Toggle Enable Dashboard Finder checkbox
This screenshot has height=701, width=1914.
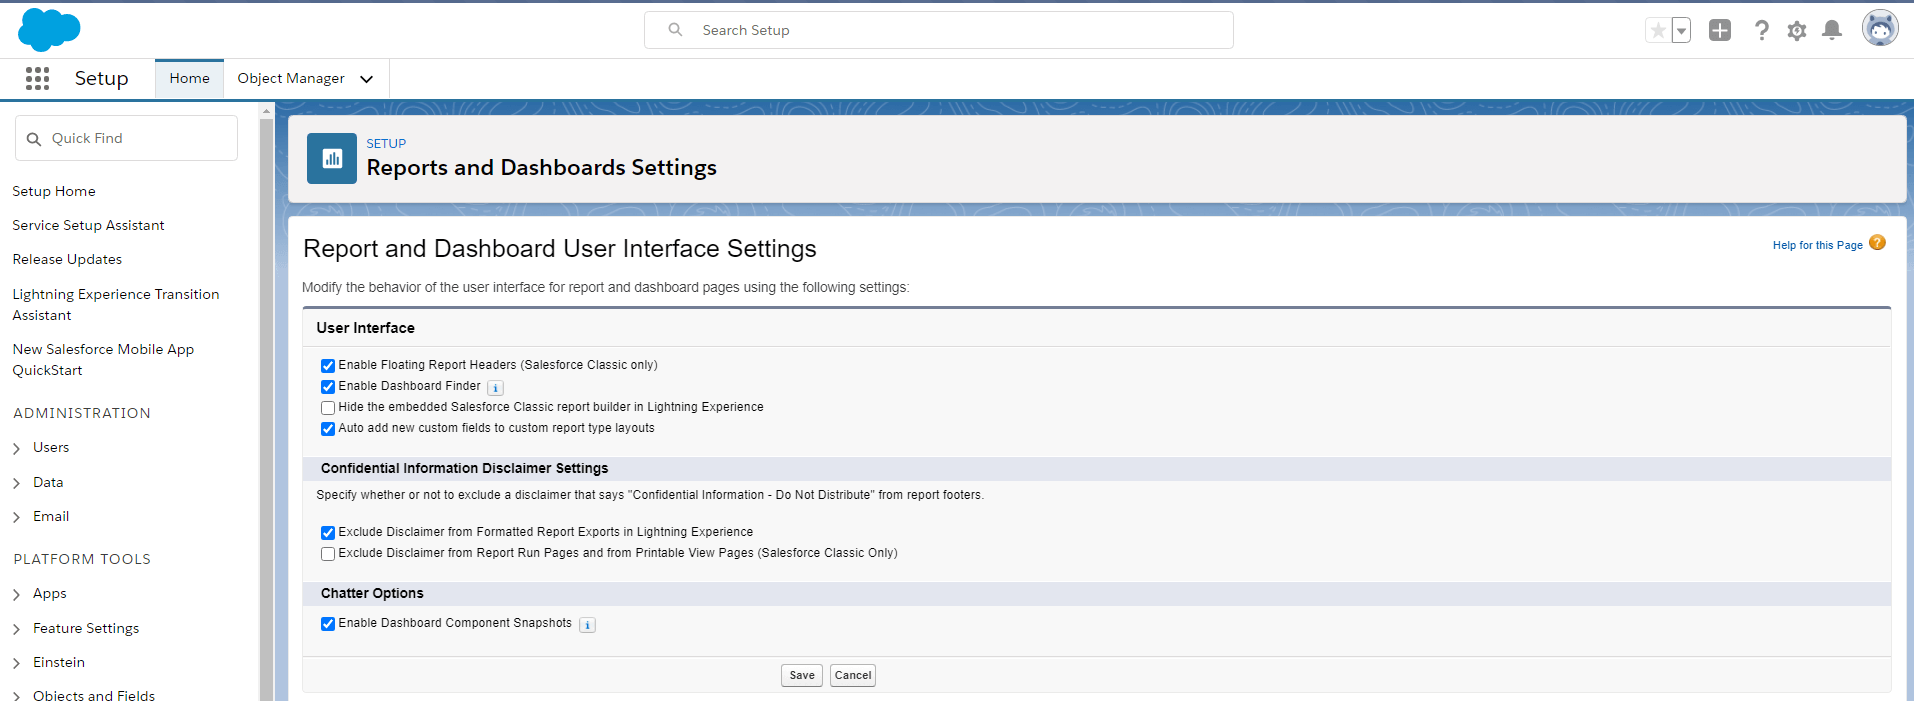(328, 387)
